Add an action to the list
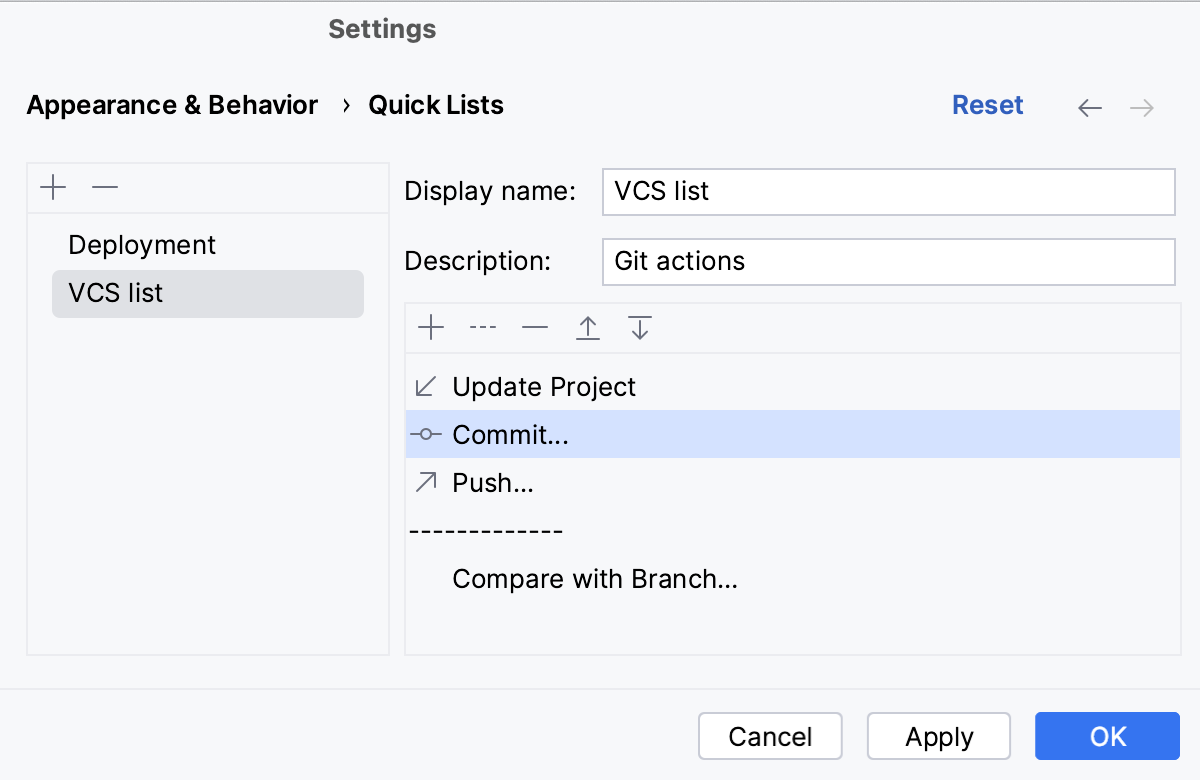The height and width of the screenshot is (780, 1200). pos(431,327)
